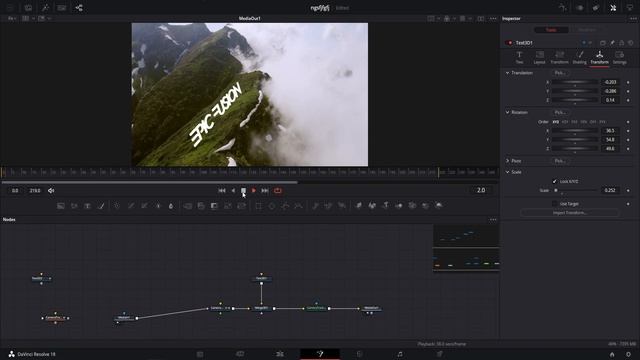Switch to the Tools tab in Inspector
This screenshot has width=640, height=360.
pyautogui.click(x=551, y=30)
